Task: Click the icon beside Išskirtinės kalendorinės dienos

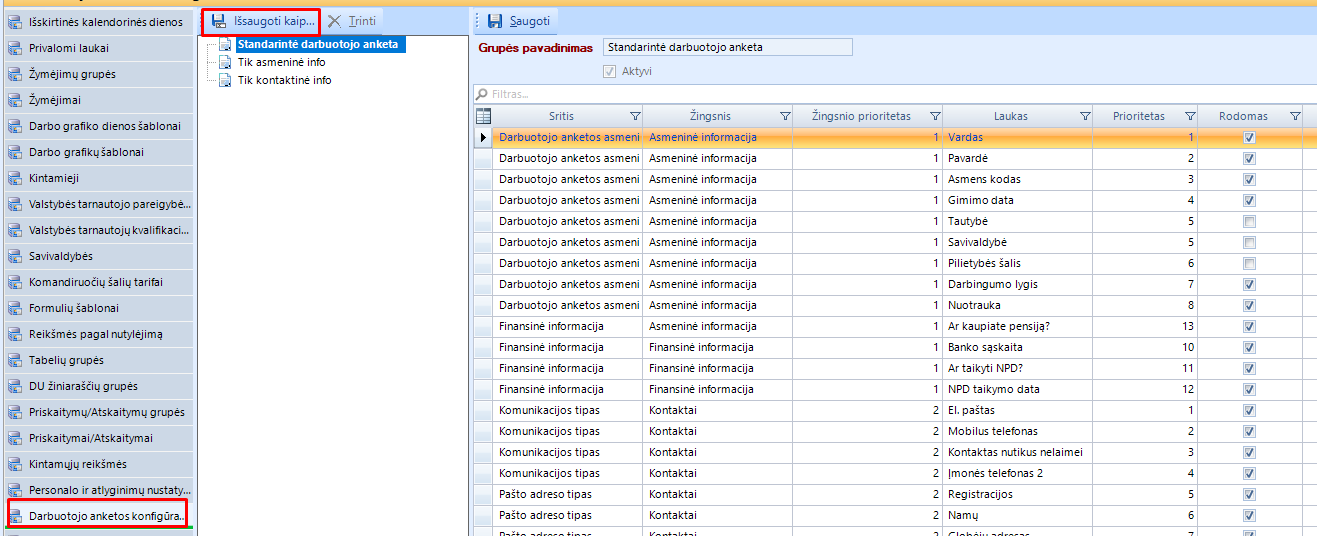Action: click(x=15, y=22)
